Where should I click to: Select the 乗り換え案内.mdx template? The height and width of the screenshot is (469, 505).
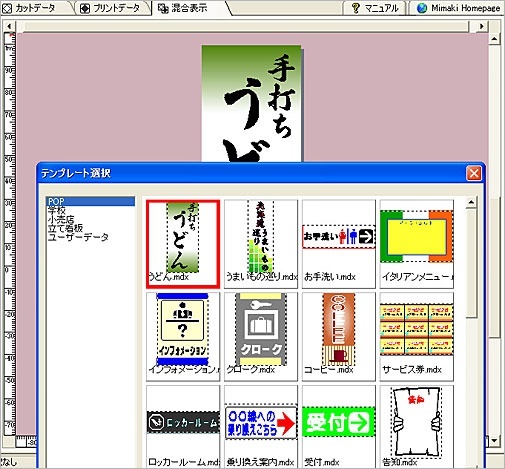(x=261, y=427)
